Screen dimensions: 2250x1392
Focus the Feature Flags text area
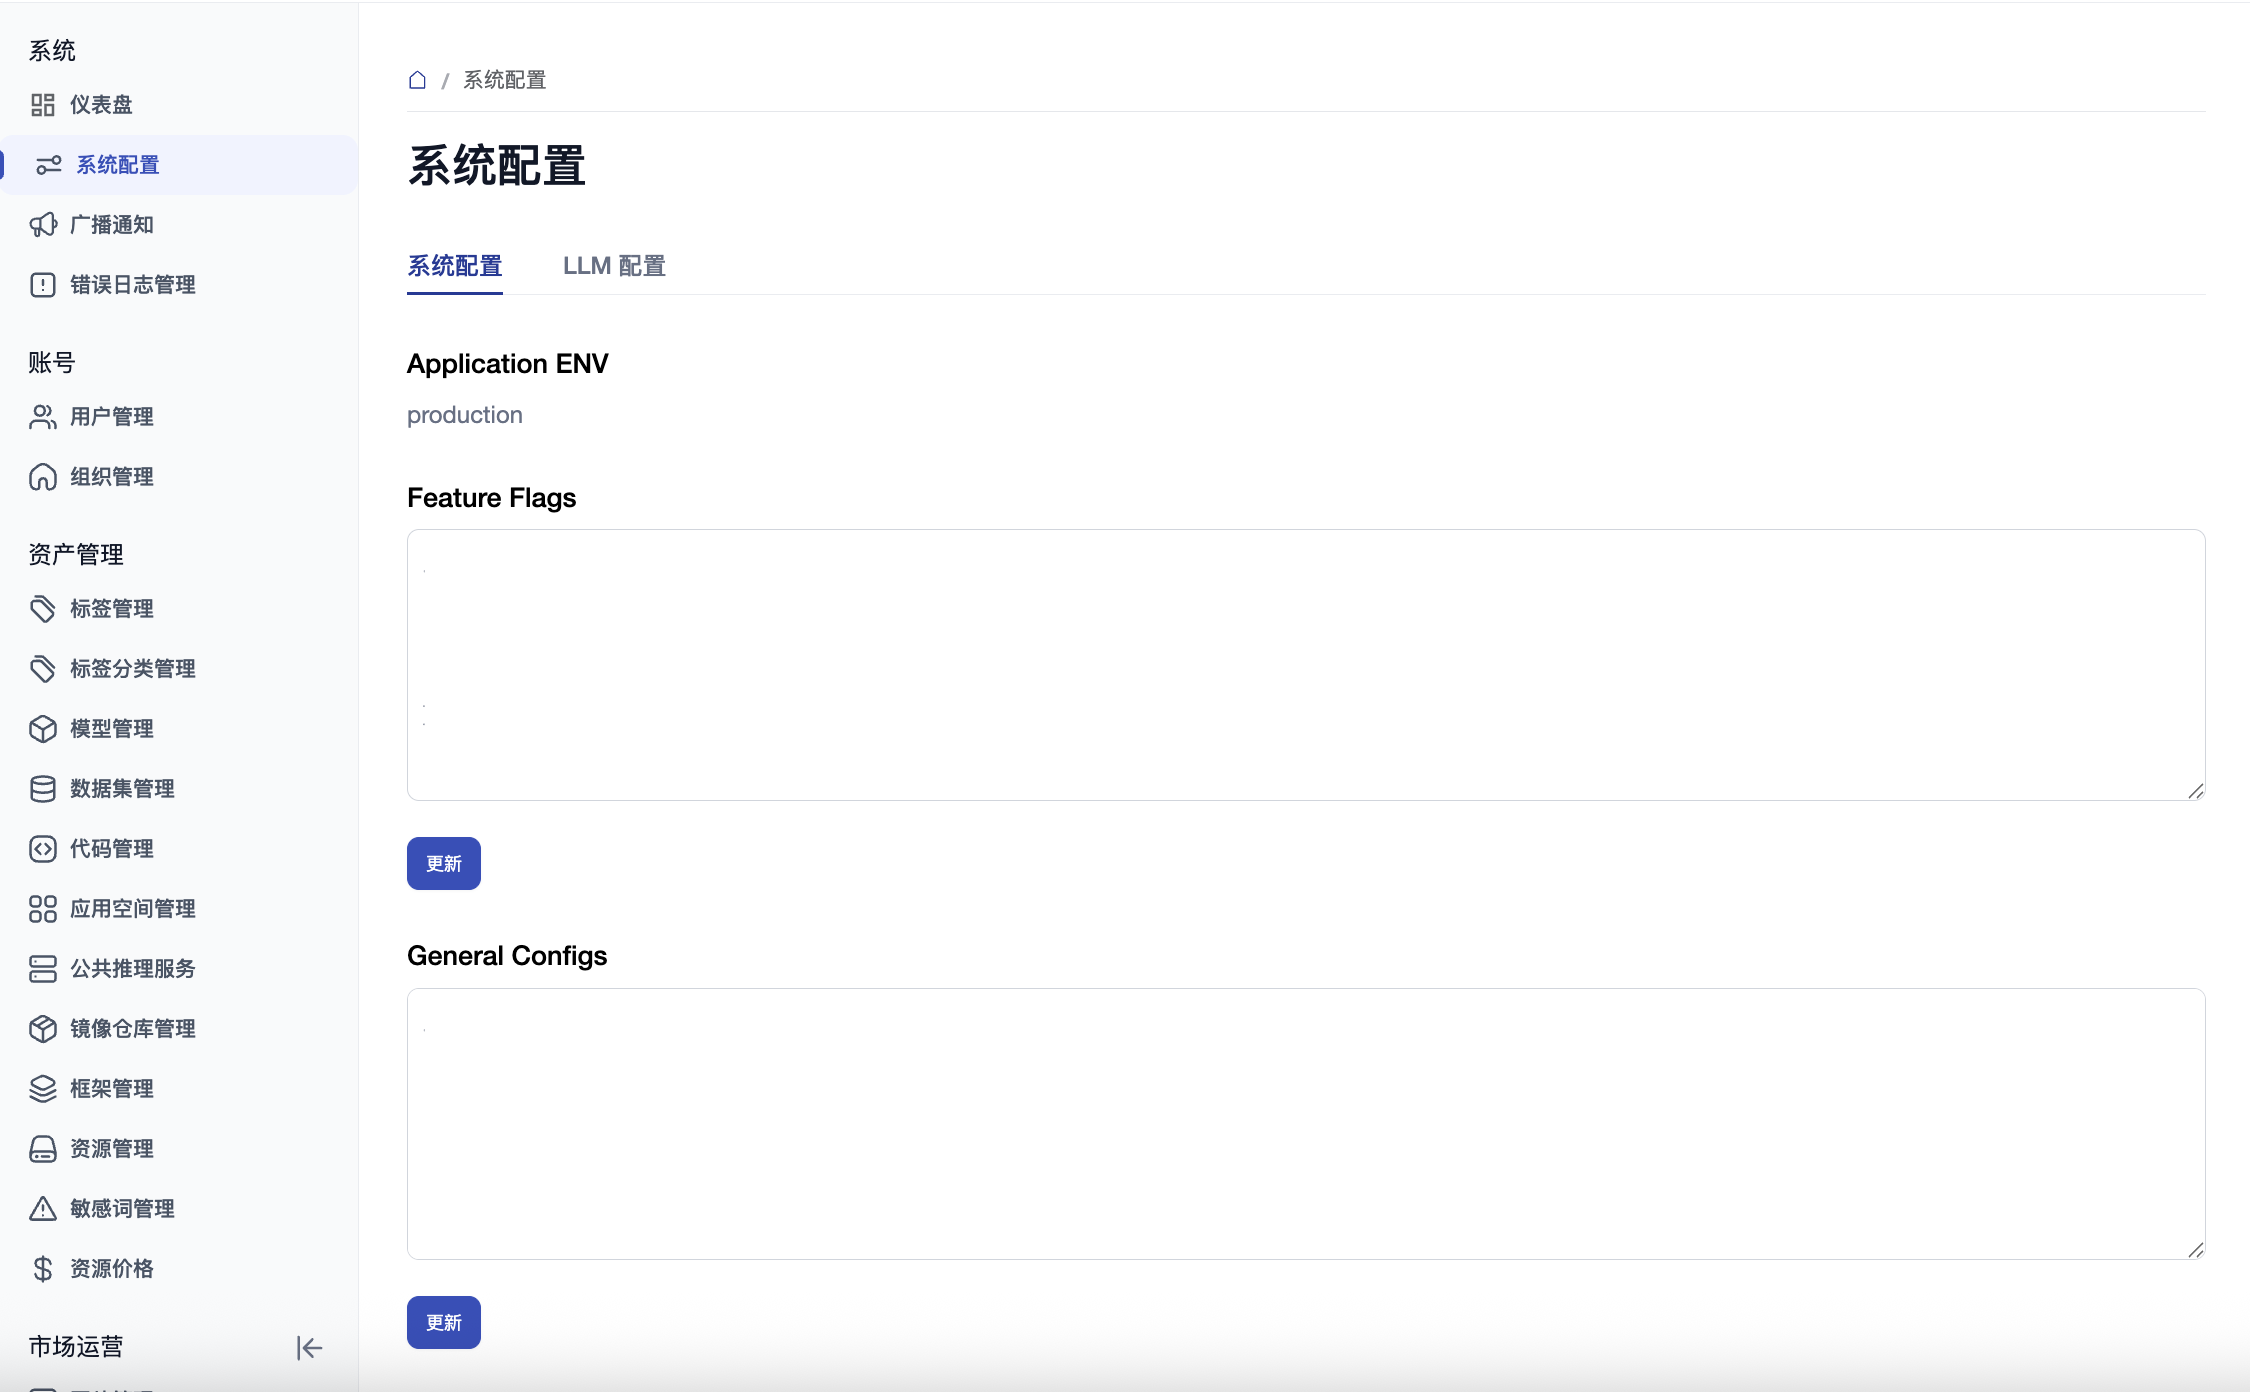(1305, 665)
